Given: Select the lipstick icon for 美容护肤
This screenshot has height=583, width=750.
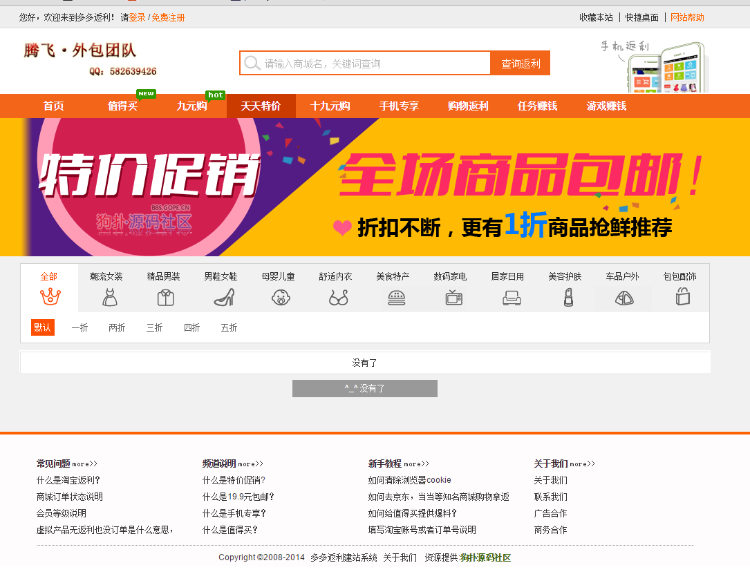Looking at the screenshot, I should tap(568, 298).
